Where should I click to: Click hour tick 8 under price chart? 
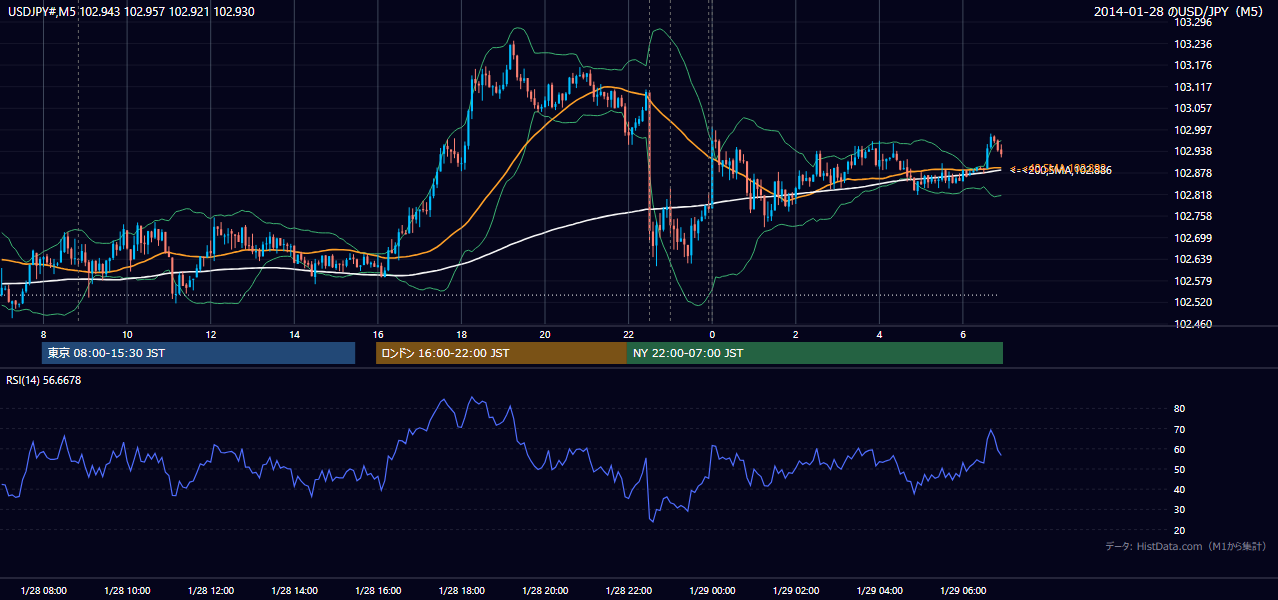pyautogui.click(x=43, y=334)
